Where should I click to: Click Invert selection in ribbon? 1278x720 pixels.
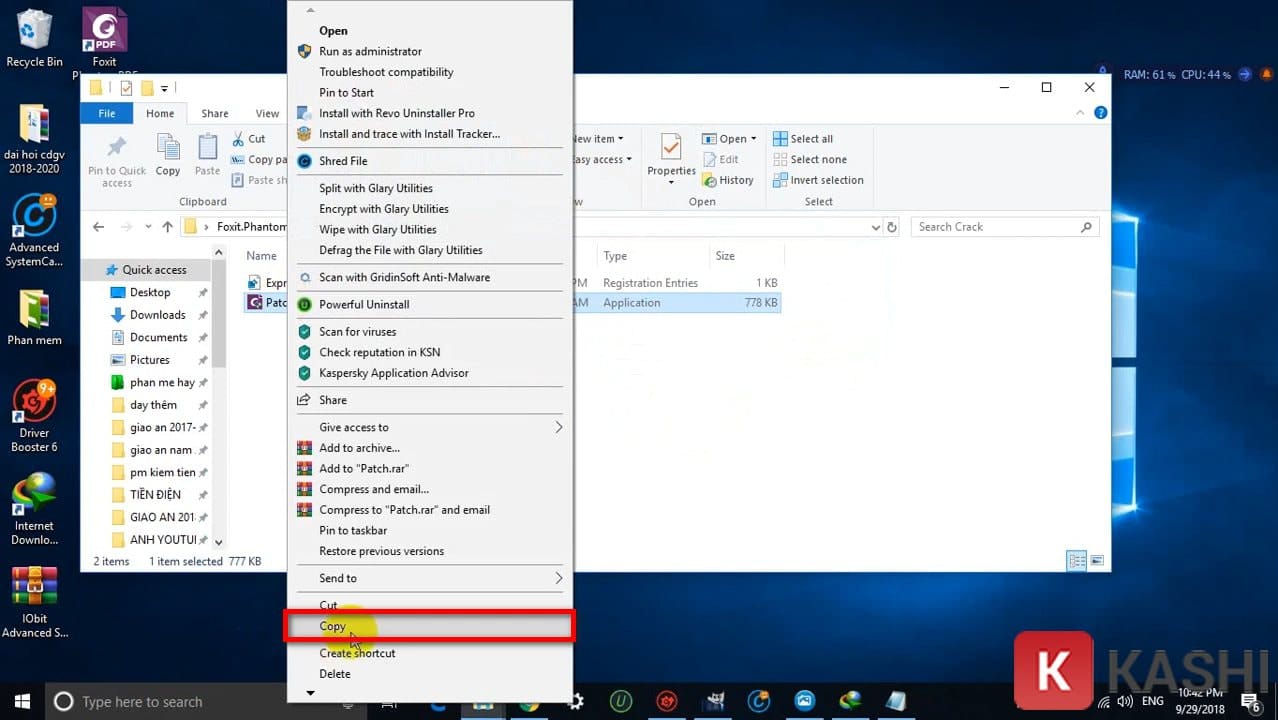(x=825, y=180)
